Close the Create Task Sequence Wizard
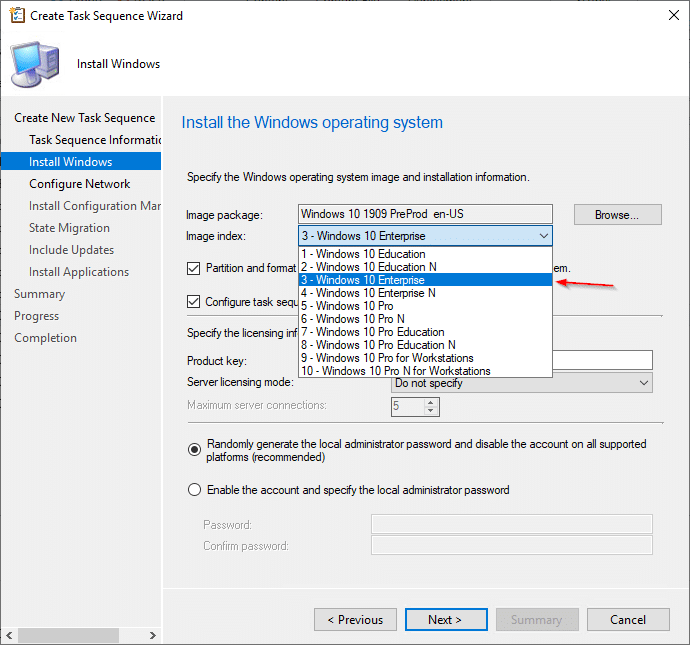Image resolution: width=690 pixels, height=645 pixels. 673,15
